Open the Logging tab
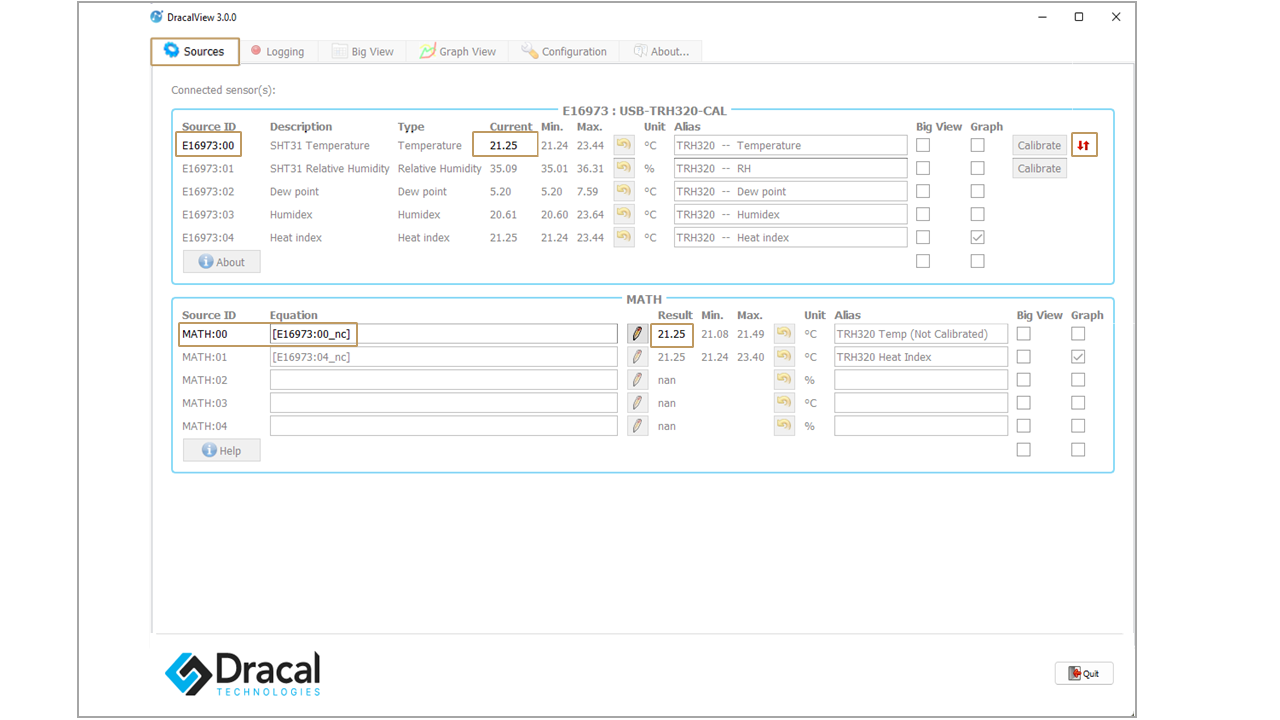The image size is (1280, 720). (277, 51)
